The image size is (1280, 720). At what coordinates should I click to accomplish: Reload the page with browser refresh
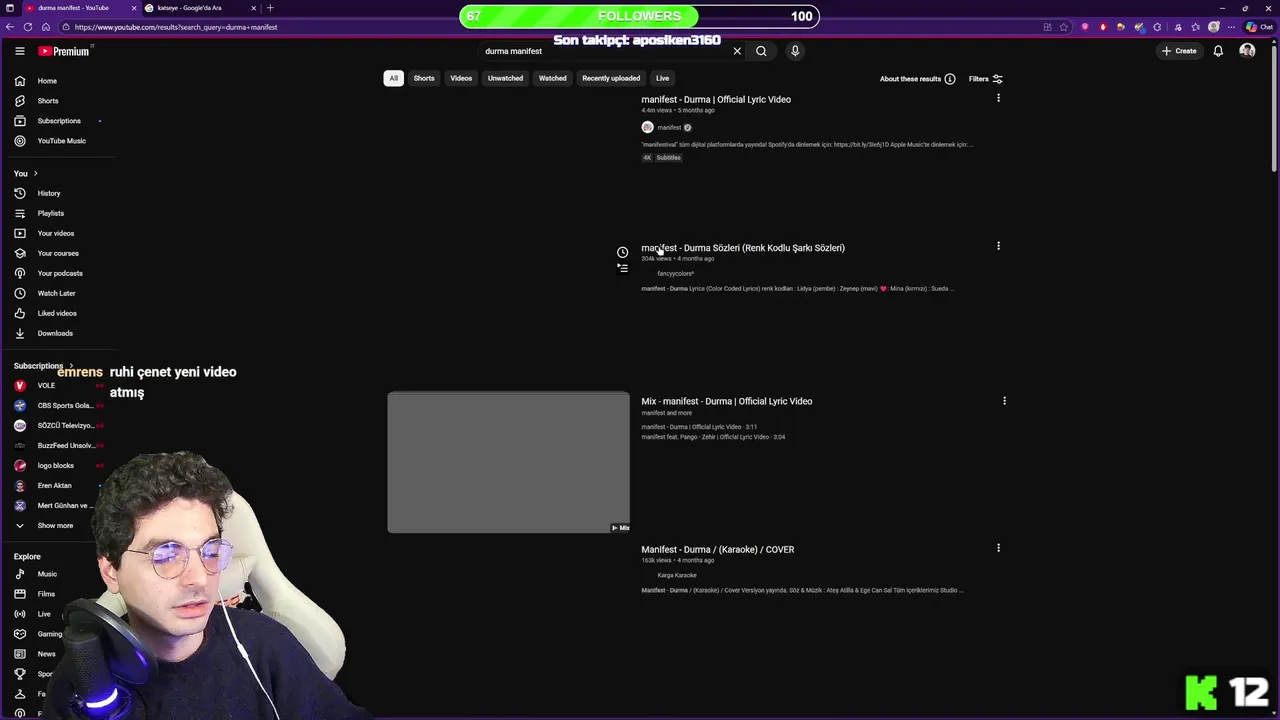28,27
